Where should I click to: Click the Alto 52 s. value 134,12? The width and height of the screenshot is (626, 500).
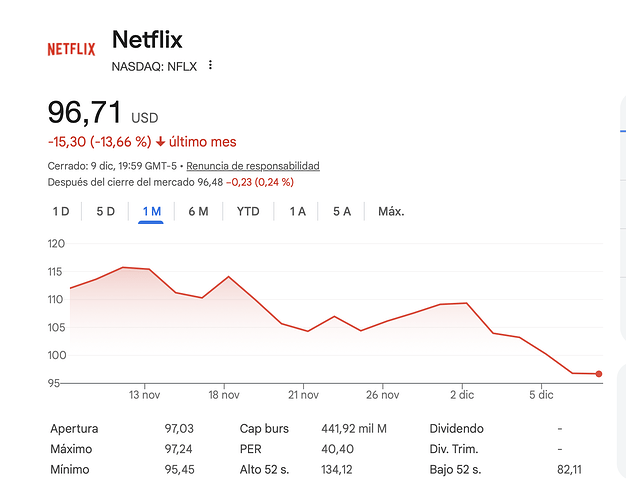click(x=337, y=469)
